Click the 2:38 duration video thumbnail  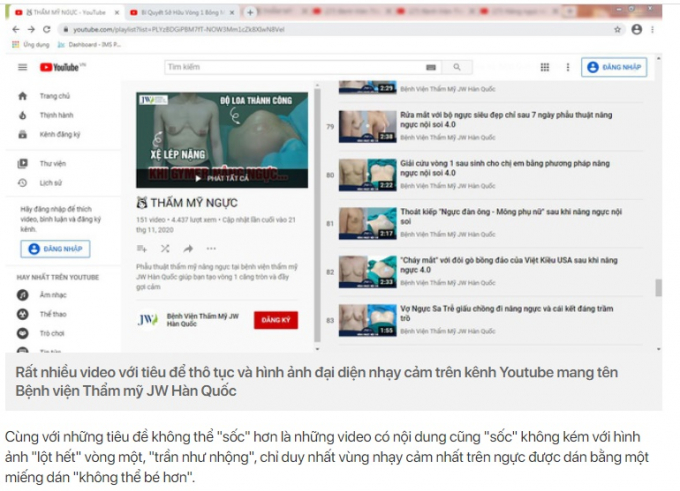367,127
